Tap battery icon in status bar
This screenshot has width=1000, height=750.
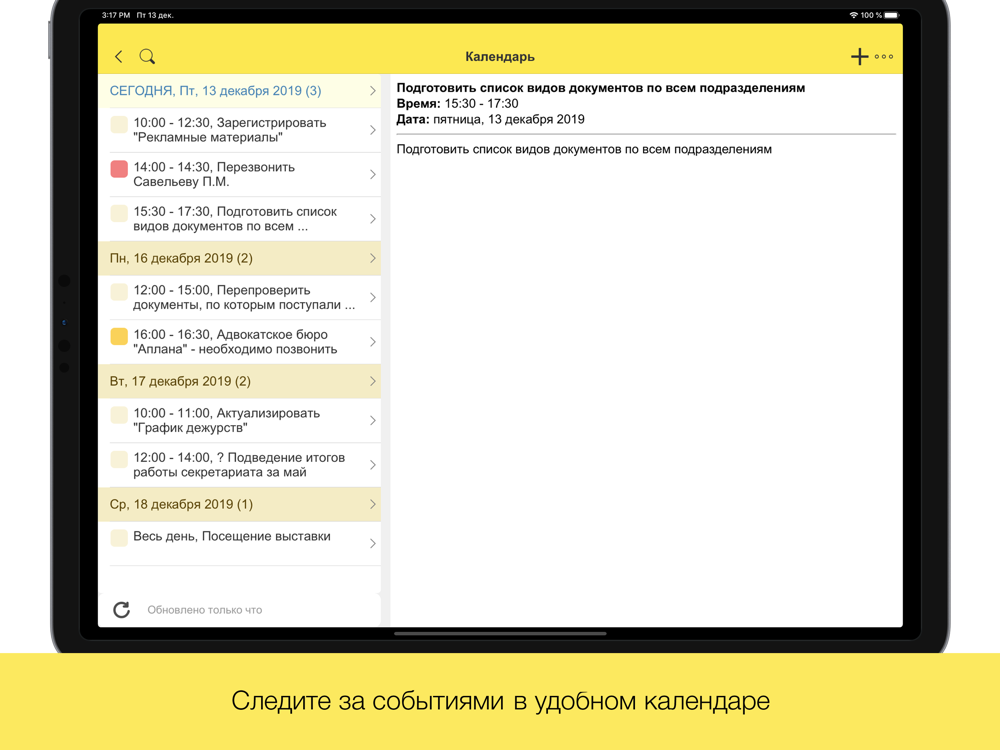tap(892, 15)
